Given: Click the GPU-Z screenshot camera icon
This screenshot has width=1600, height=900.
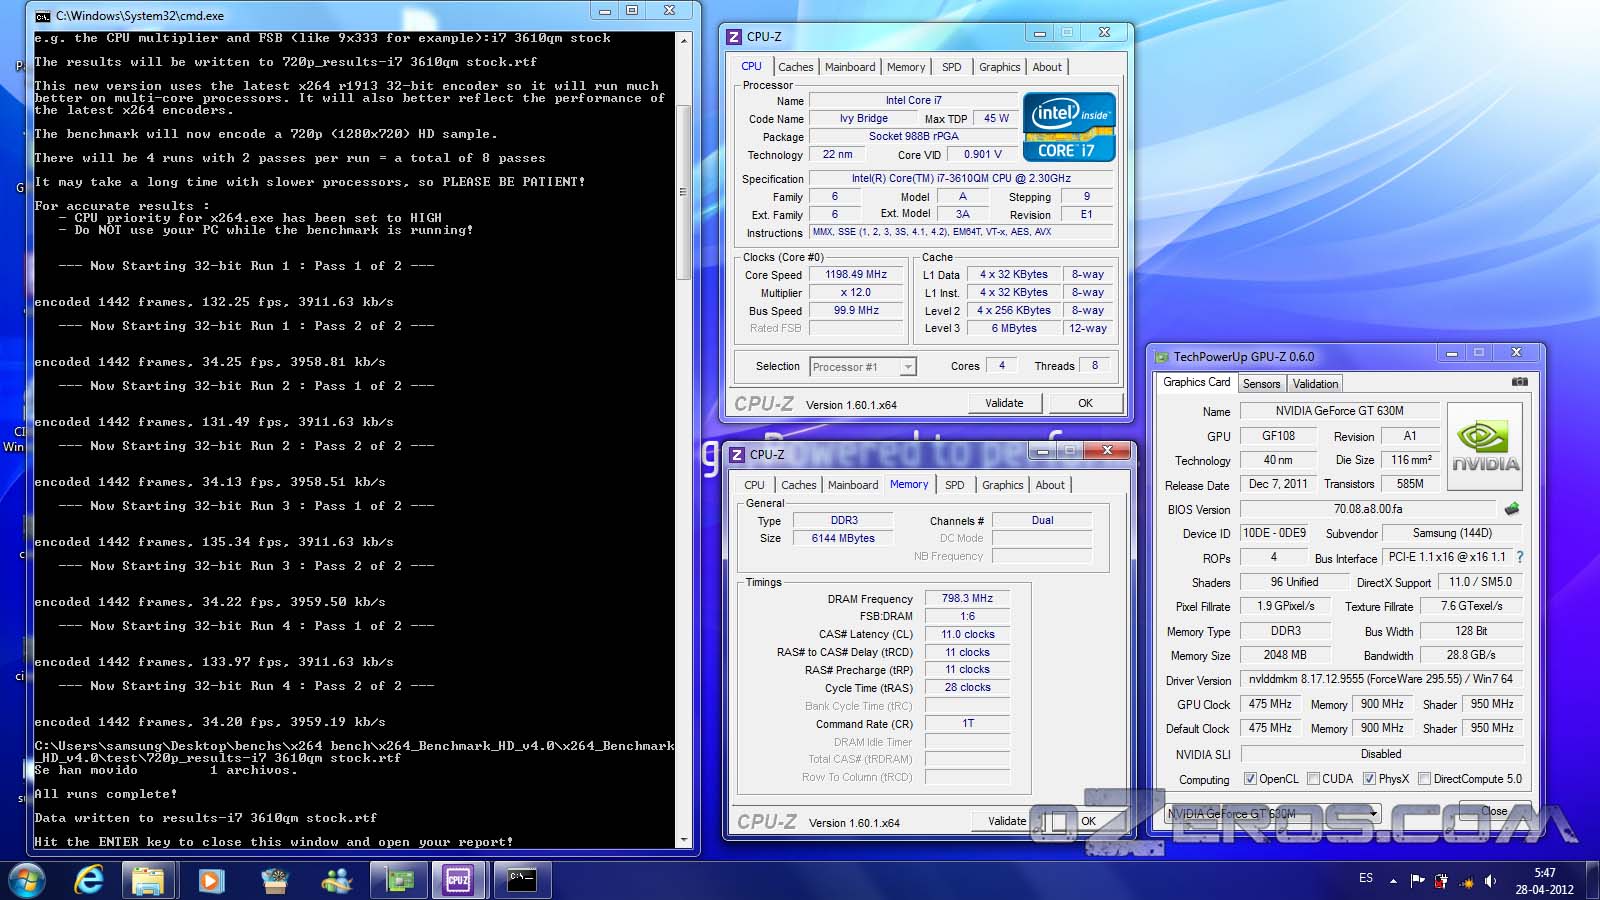Looking at the screenshot, I should click(x=1519, y=382).
